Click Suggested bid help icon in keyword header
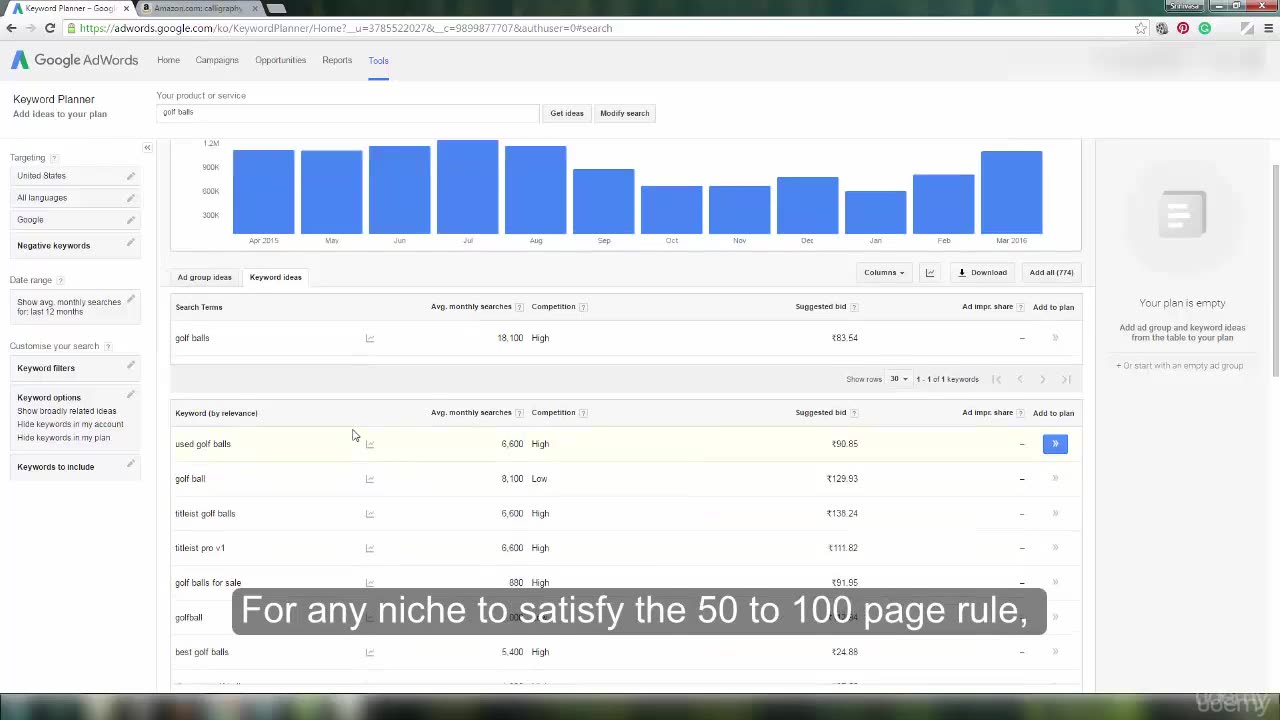 pyautogui.click(x=854, y=413)
